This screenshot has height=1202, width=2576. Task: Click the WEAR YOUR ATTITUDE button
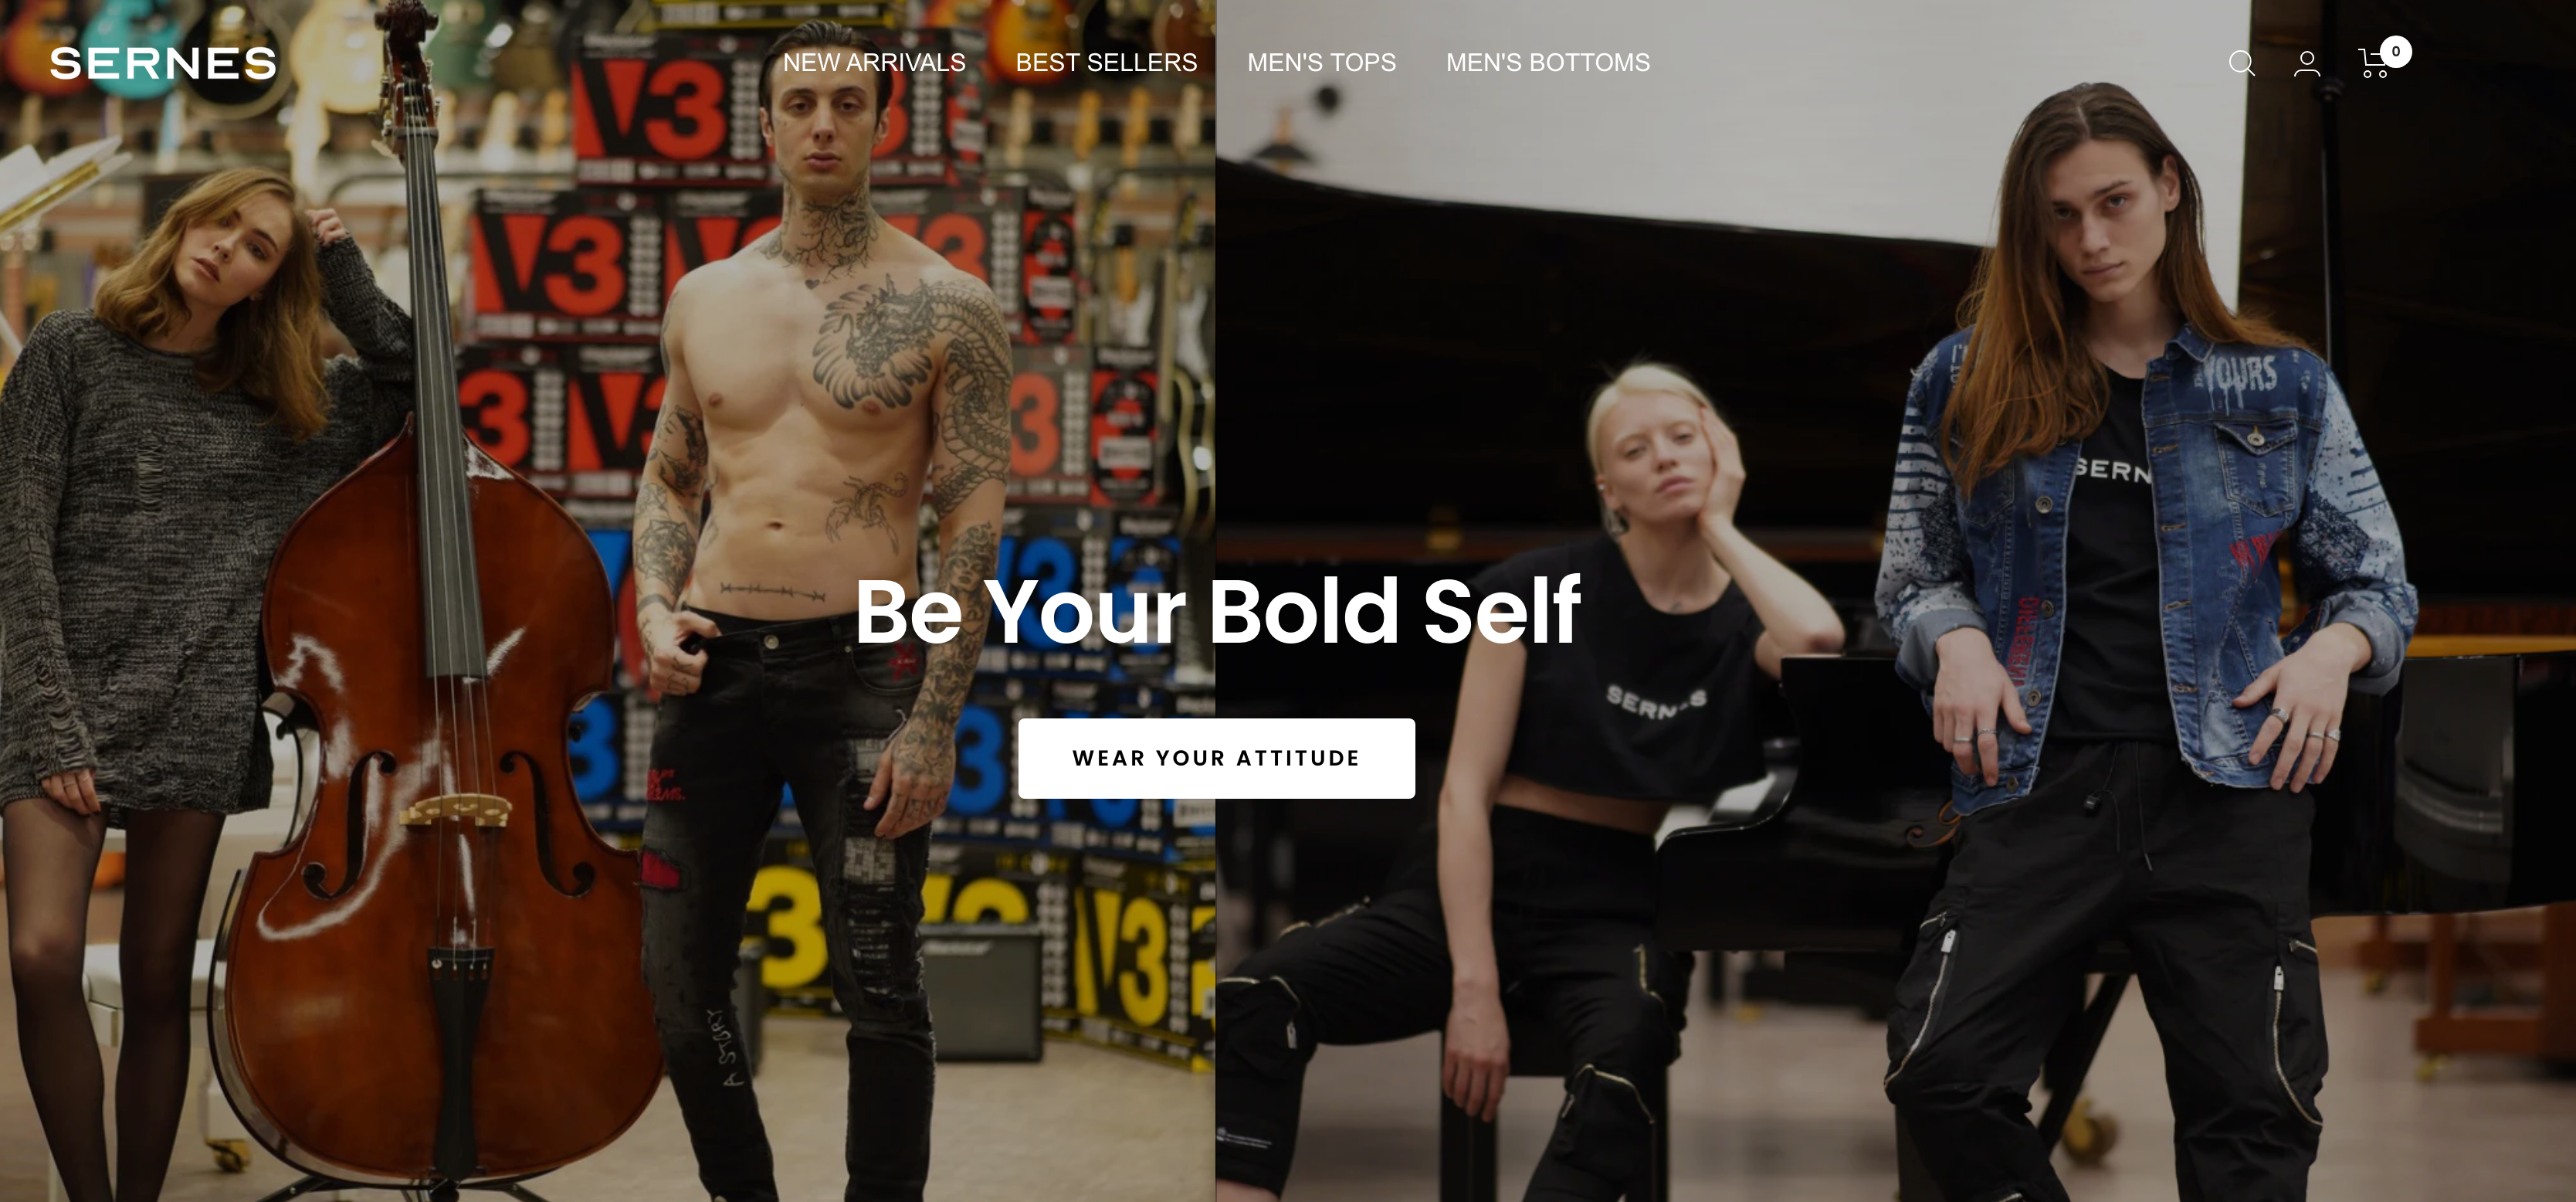[1216, 758]
